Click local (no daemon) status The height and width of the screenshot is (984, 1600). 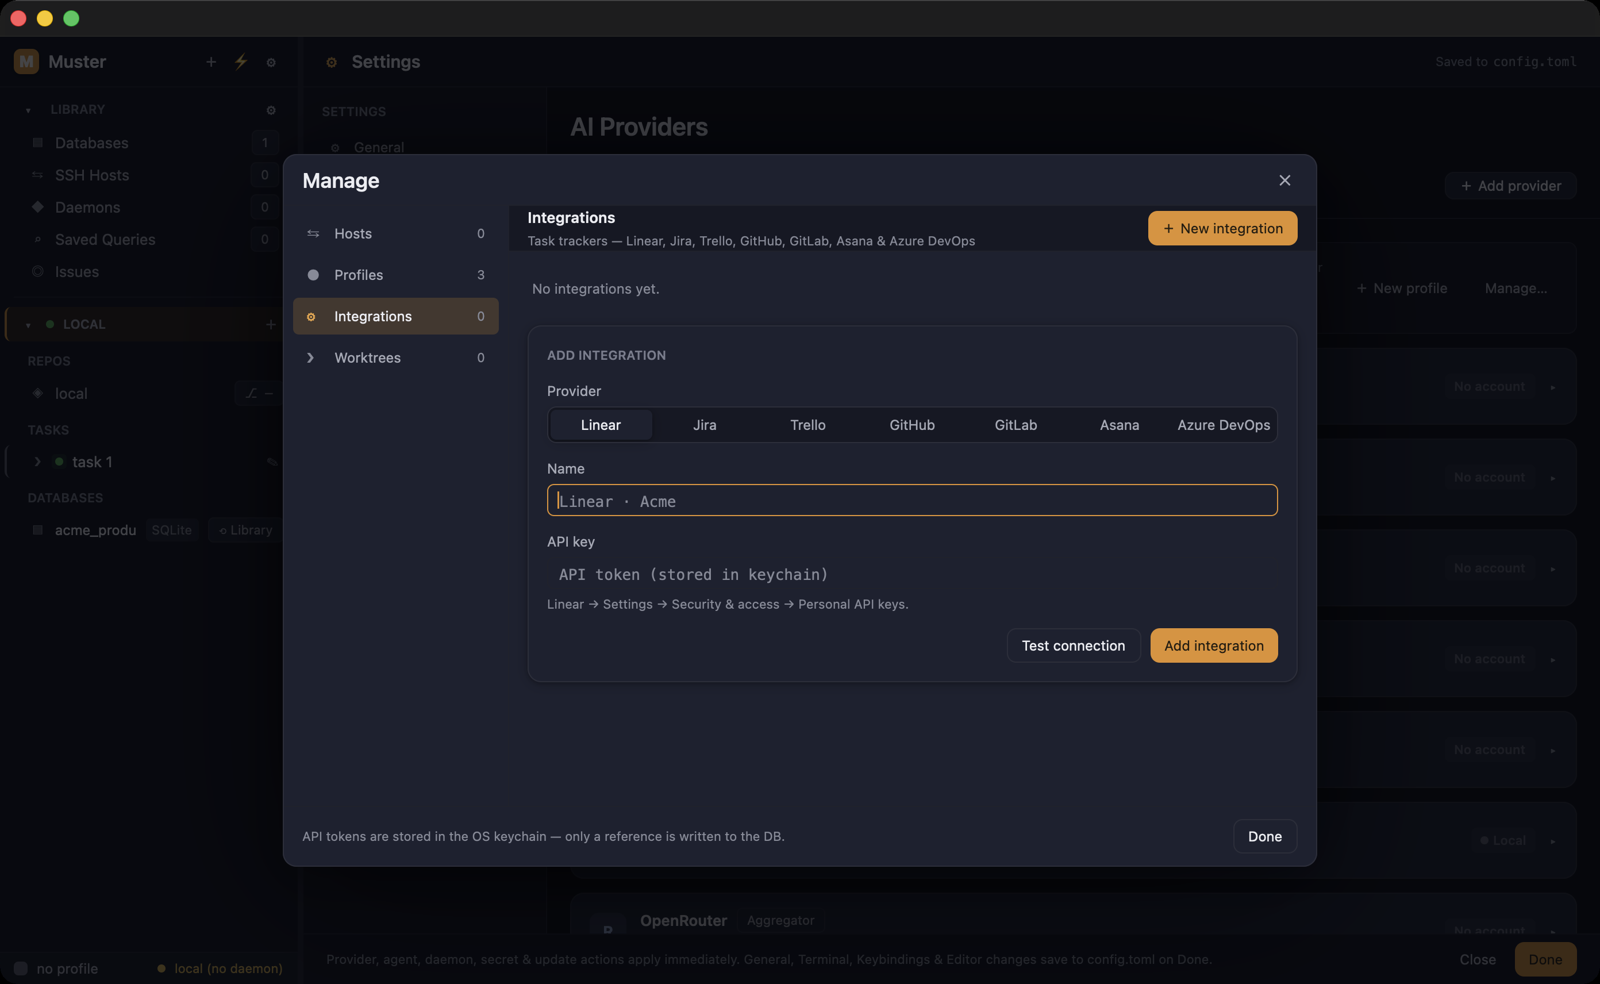(x=220, y=968)
